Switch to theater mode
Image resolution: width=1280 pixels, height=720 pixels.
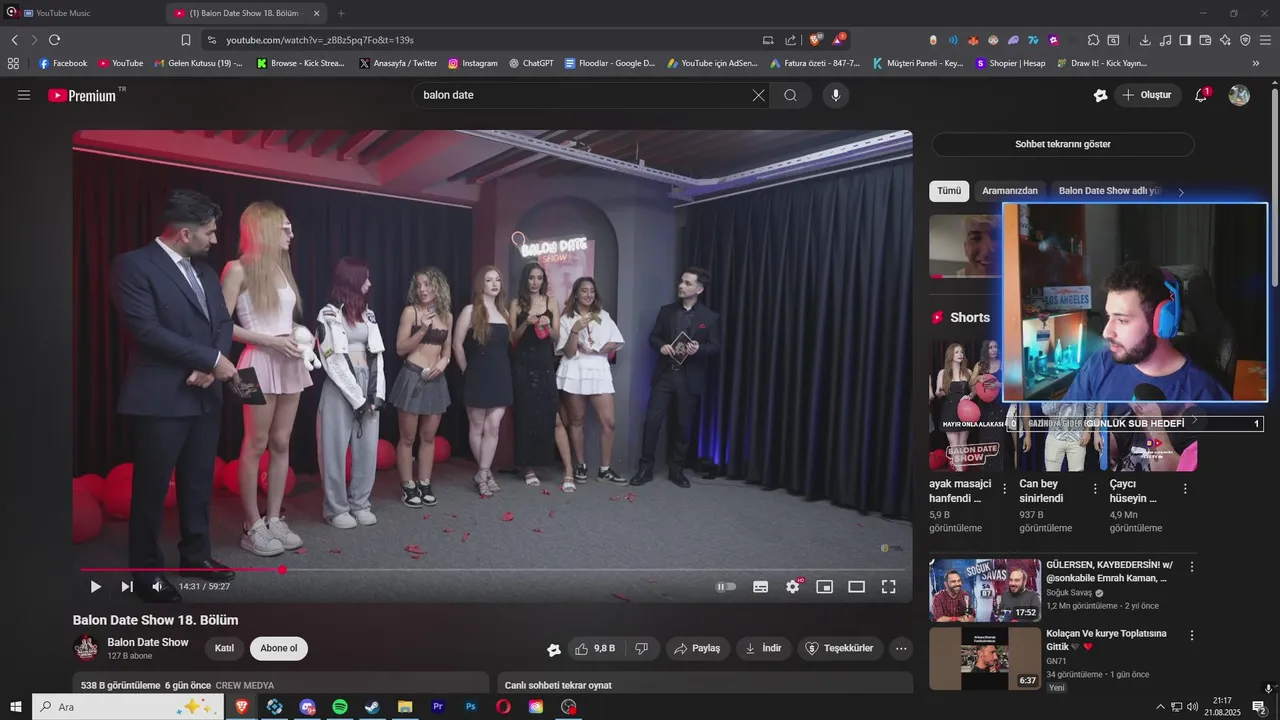pos(857,587)
